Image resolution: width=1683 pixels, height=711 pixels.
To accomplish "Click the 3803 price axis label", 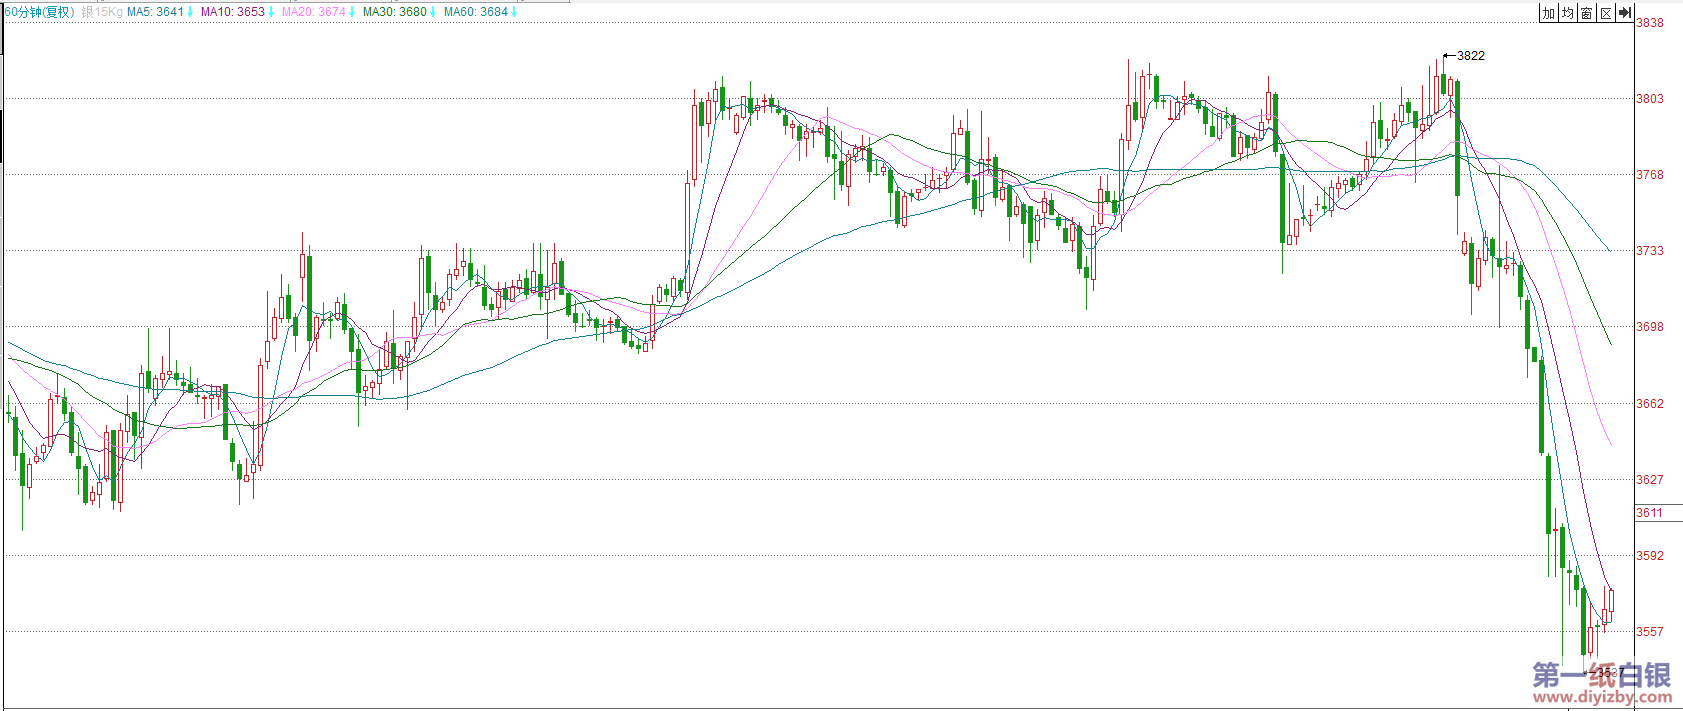I will coord(1650,99).
